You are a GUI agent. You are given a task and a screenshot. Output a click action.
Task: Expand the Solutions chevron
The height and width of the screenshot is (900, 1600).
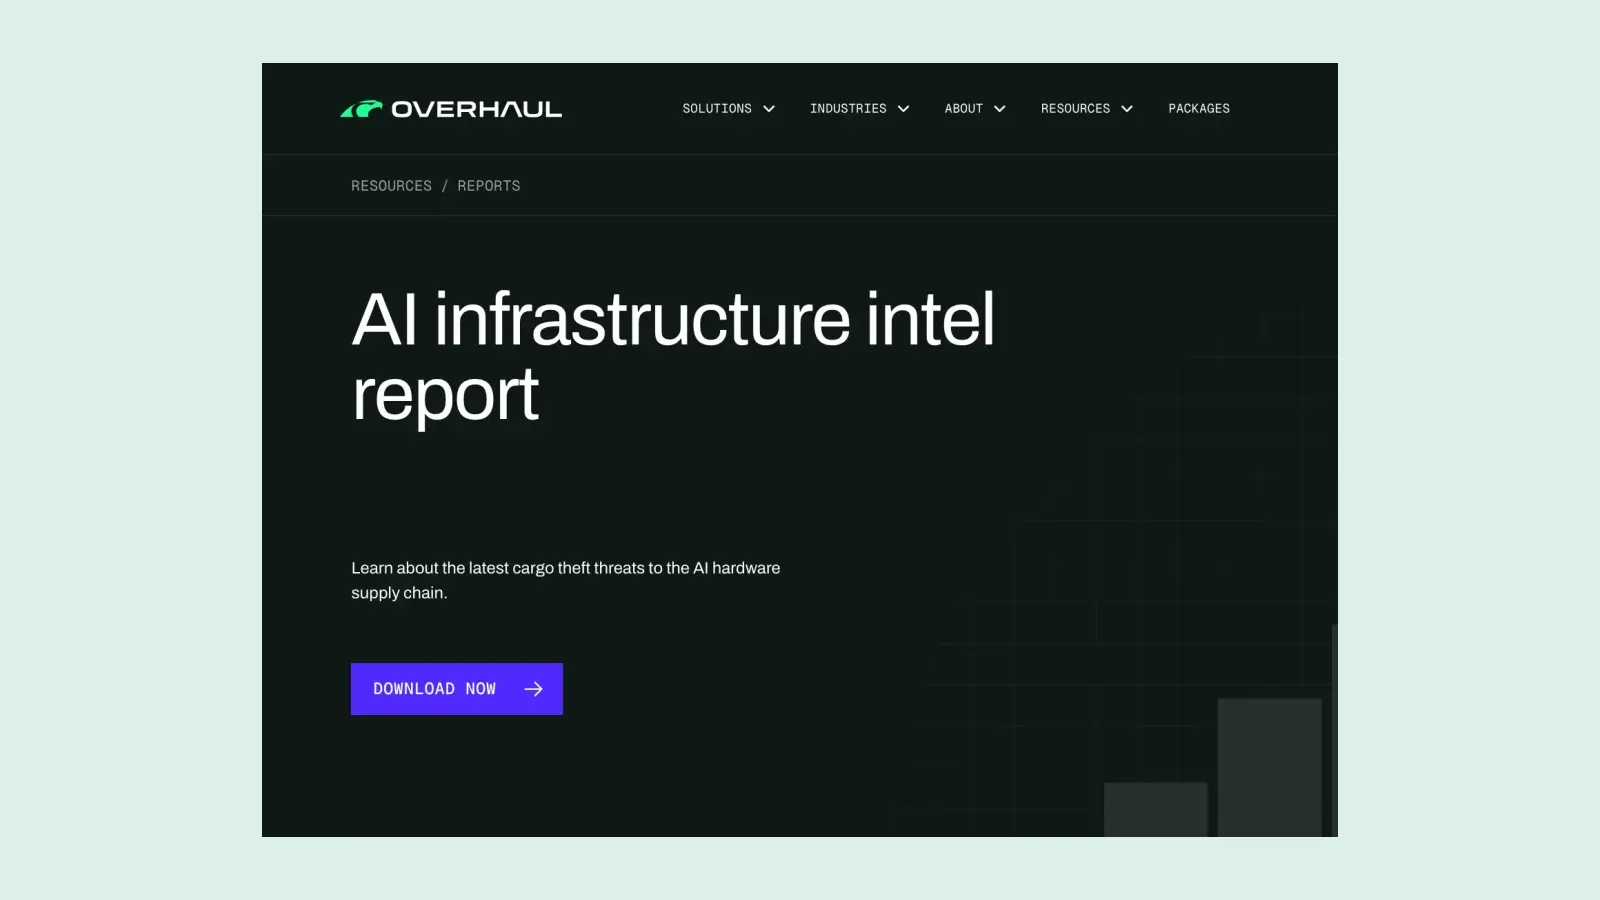[x=769, y=109]
